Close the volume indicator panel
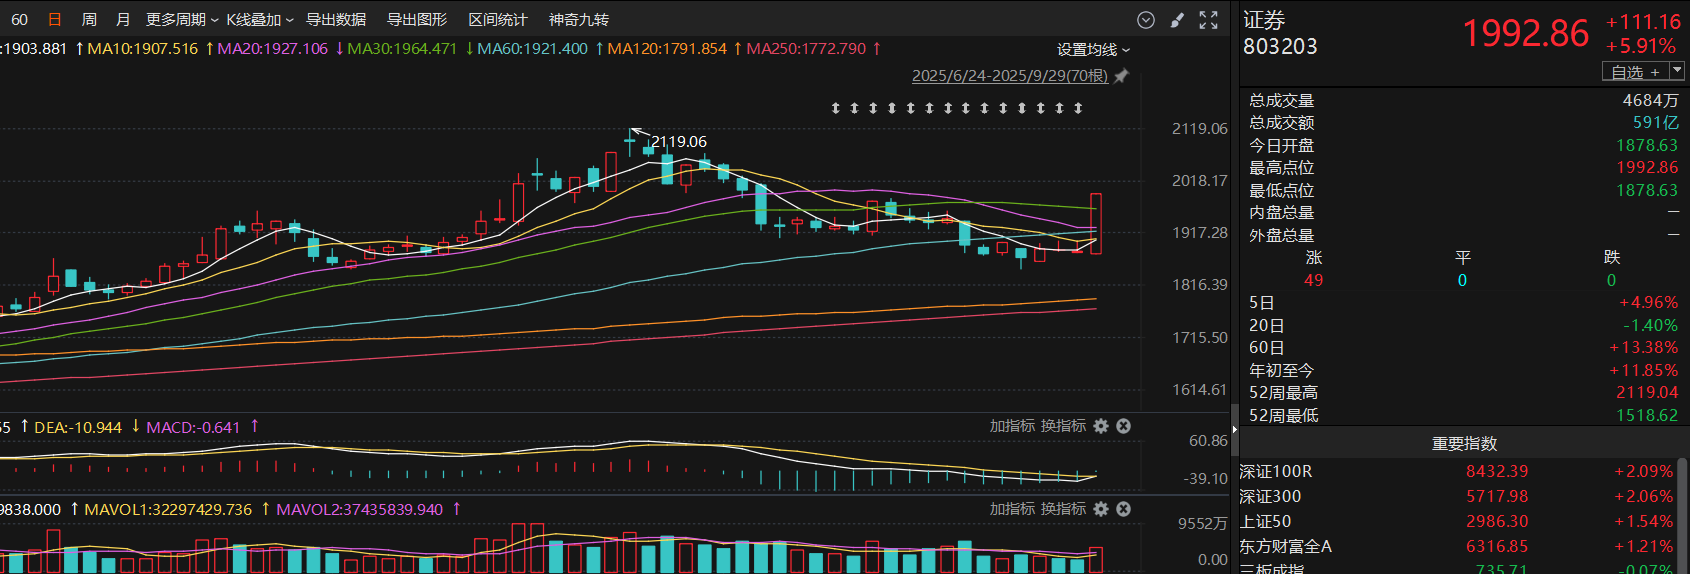This screenshot has height=574, width=1690. [x=1123, y=509]
